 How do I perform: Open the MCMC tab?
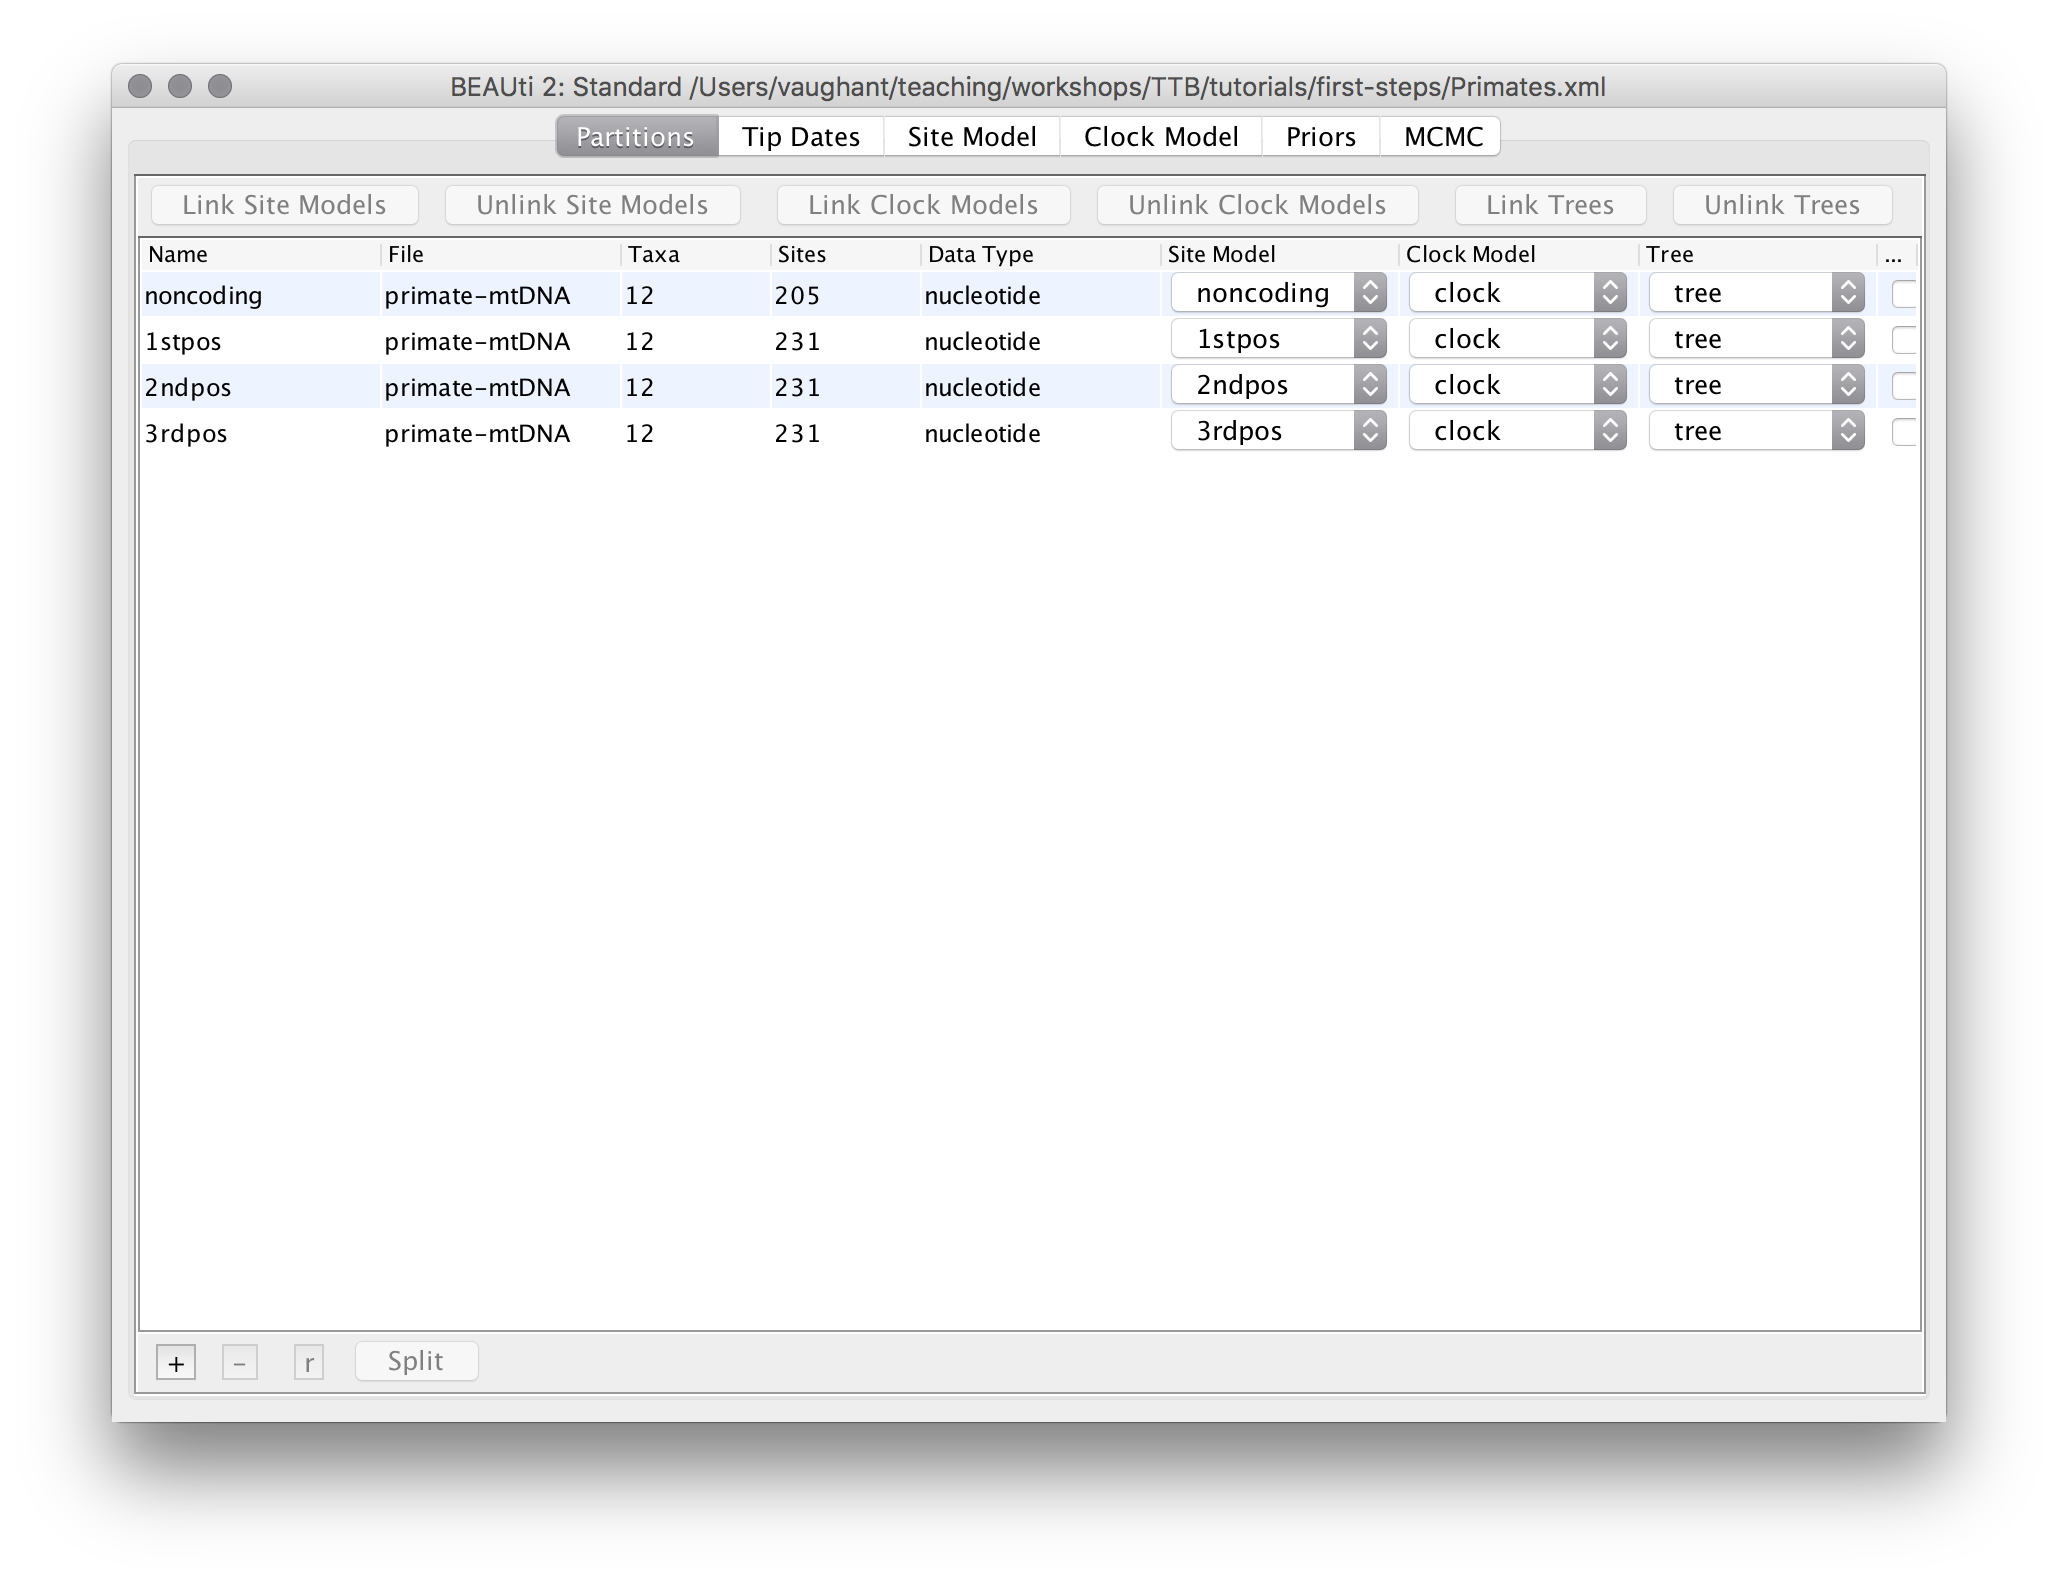[1442, 137]
